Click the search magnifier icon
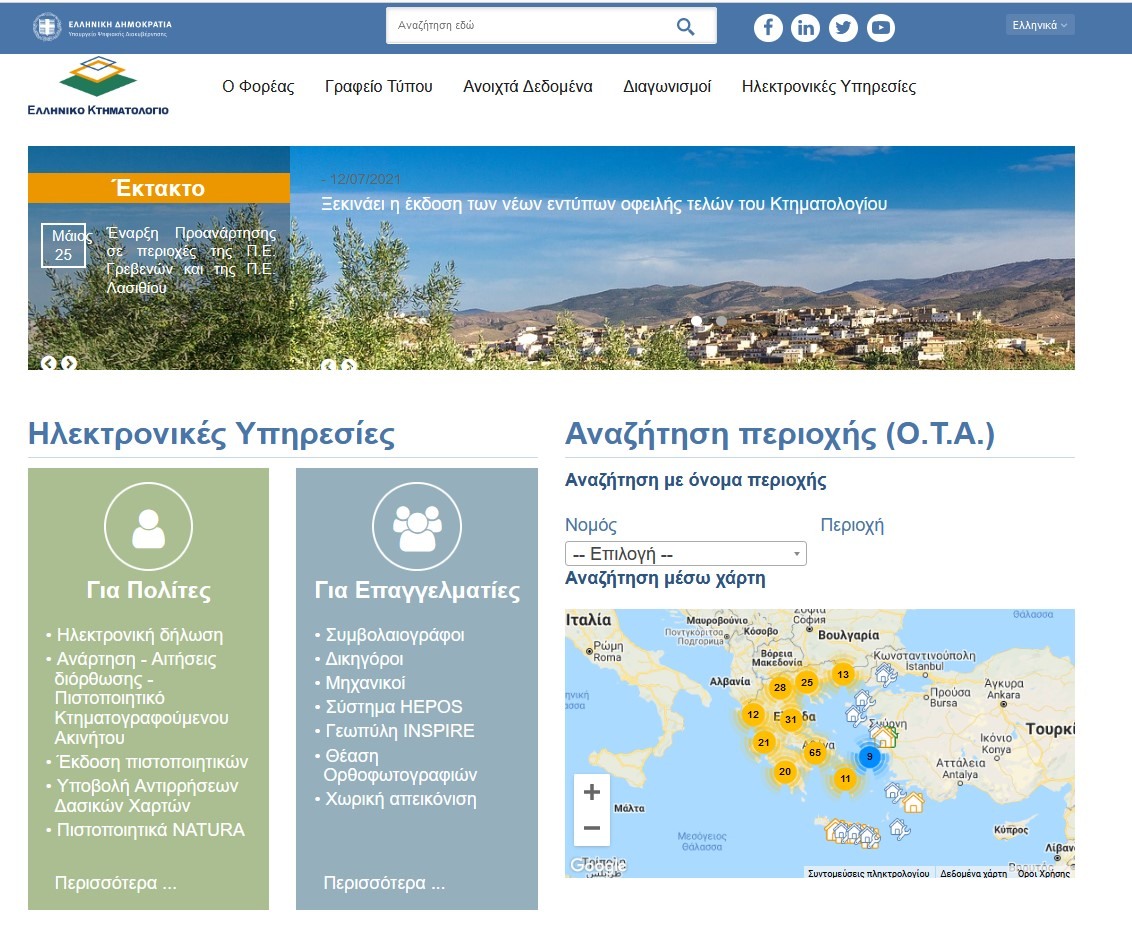 tap(685, 25)
